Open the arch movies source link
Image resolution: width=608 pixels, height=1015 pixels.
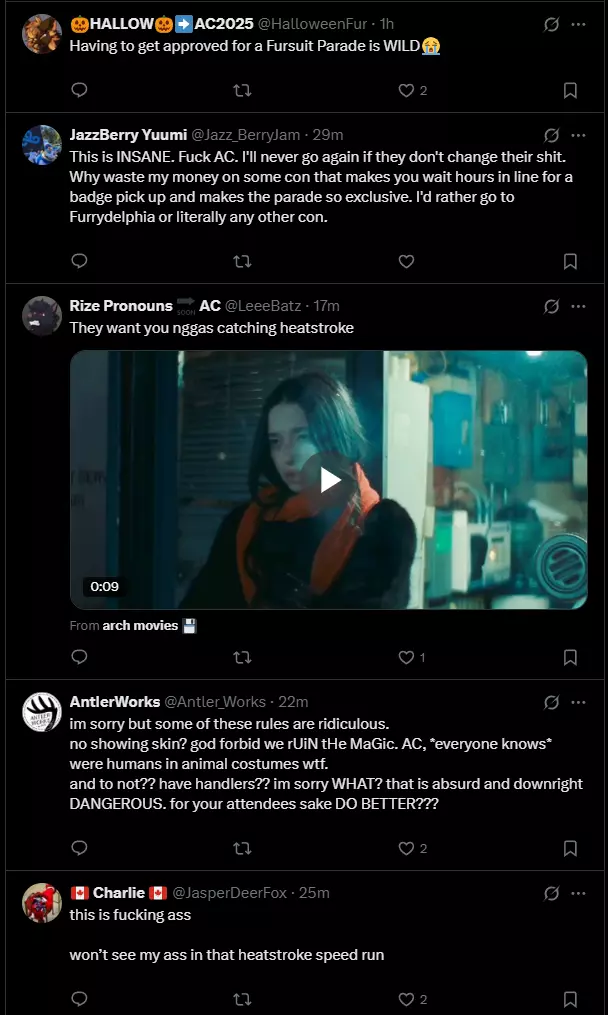[140, 625]
